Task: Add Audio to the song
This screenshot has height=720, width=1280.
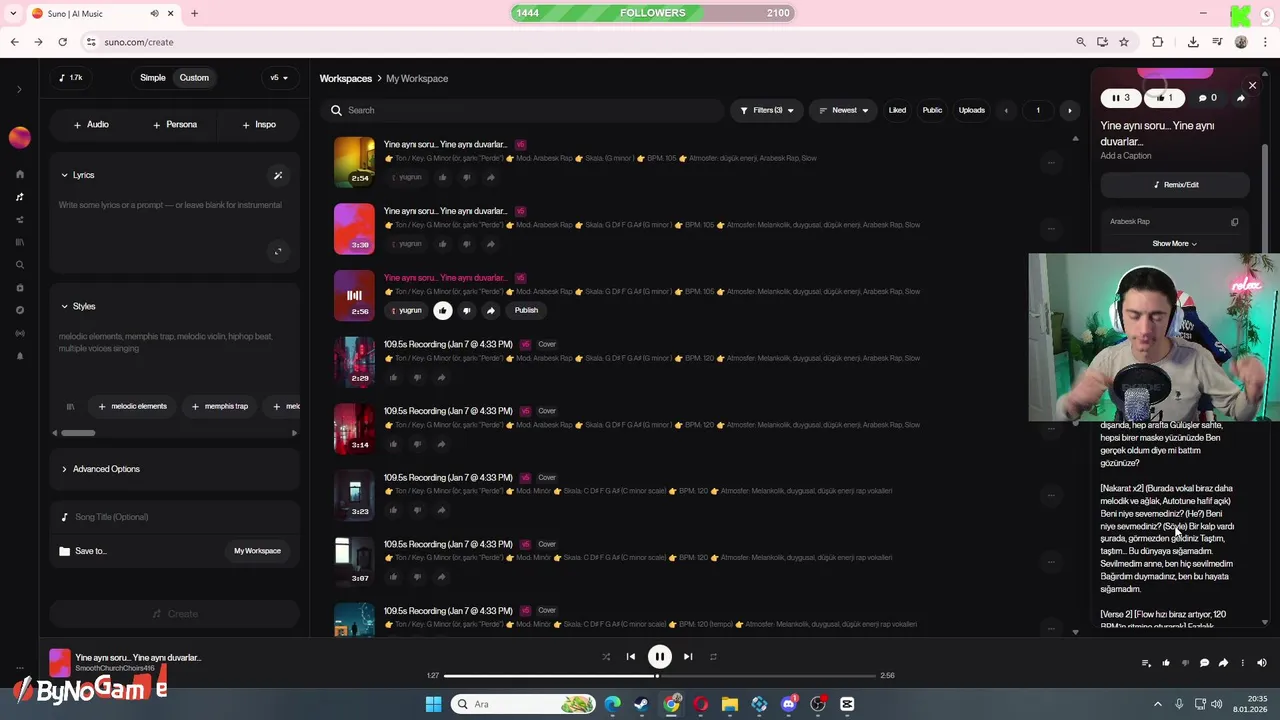Action: point(91,125)
